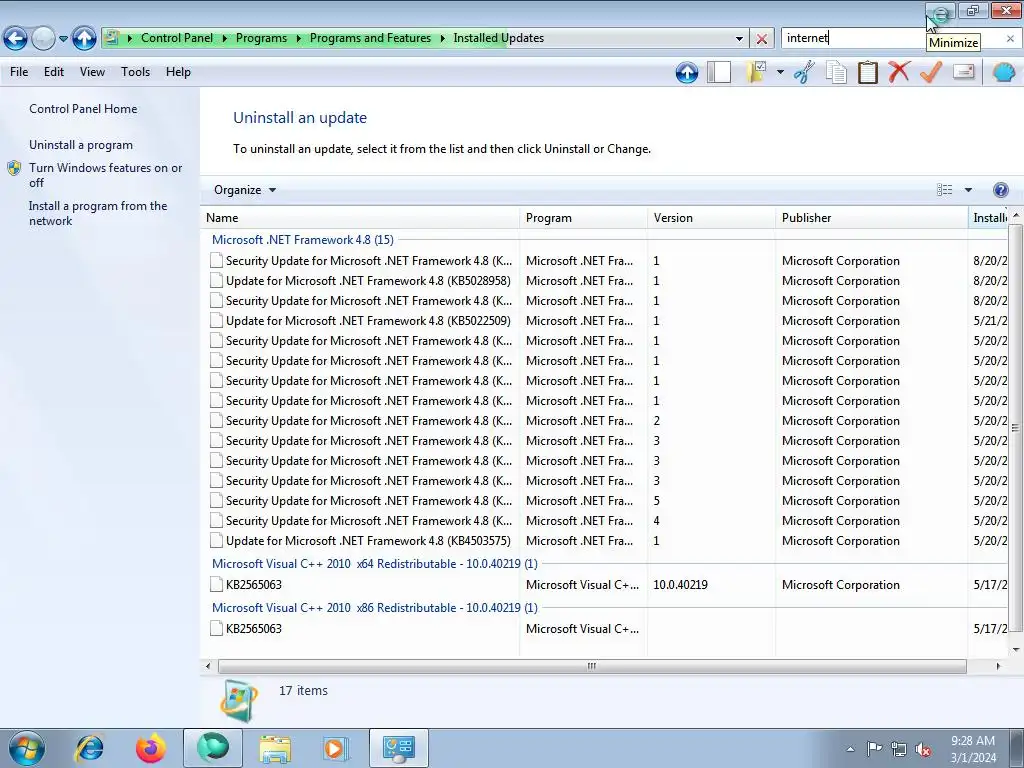The height and width of the screenshot is (768, 1024).
Task: Select KB2565063 under the x64 Redistributable group
Action: pyautogui.click(x=253, y=584)
